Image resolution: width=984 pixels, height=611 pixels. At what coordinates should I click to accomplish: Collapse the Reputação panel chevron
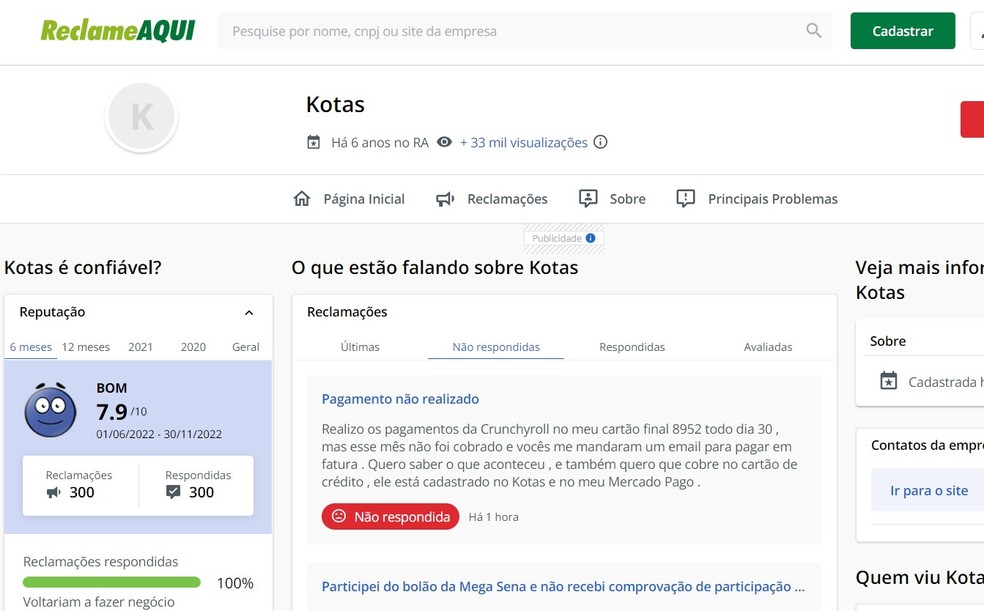[249, 312]
